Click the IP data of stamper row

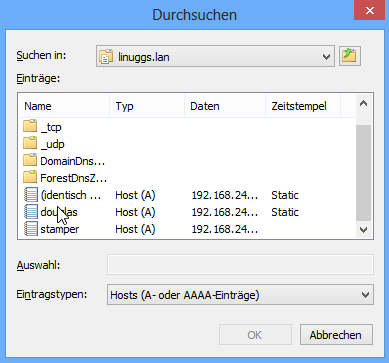pyautogui.click(x=225, y=229)
